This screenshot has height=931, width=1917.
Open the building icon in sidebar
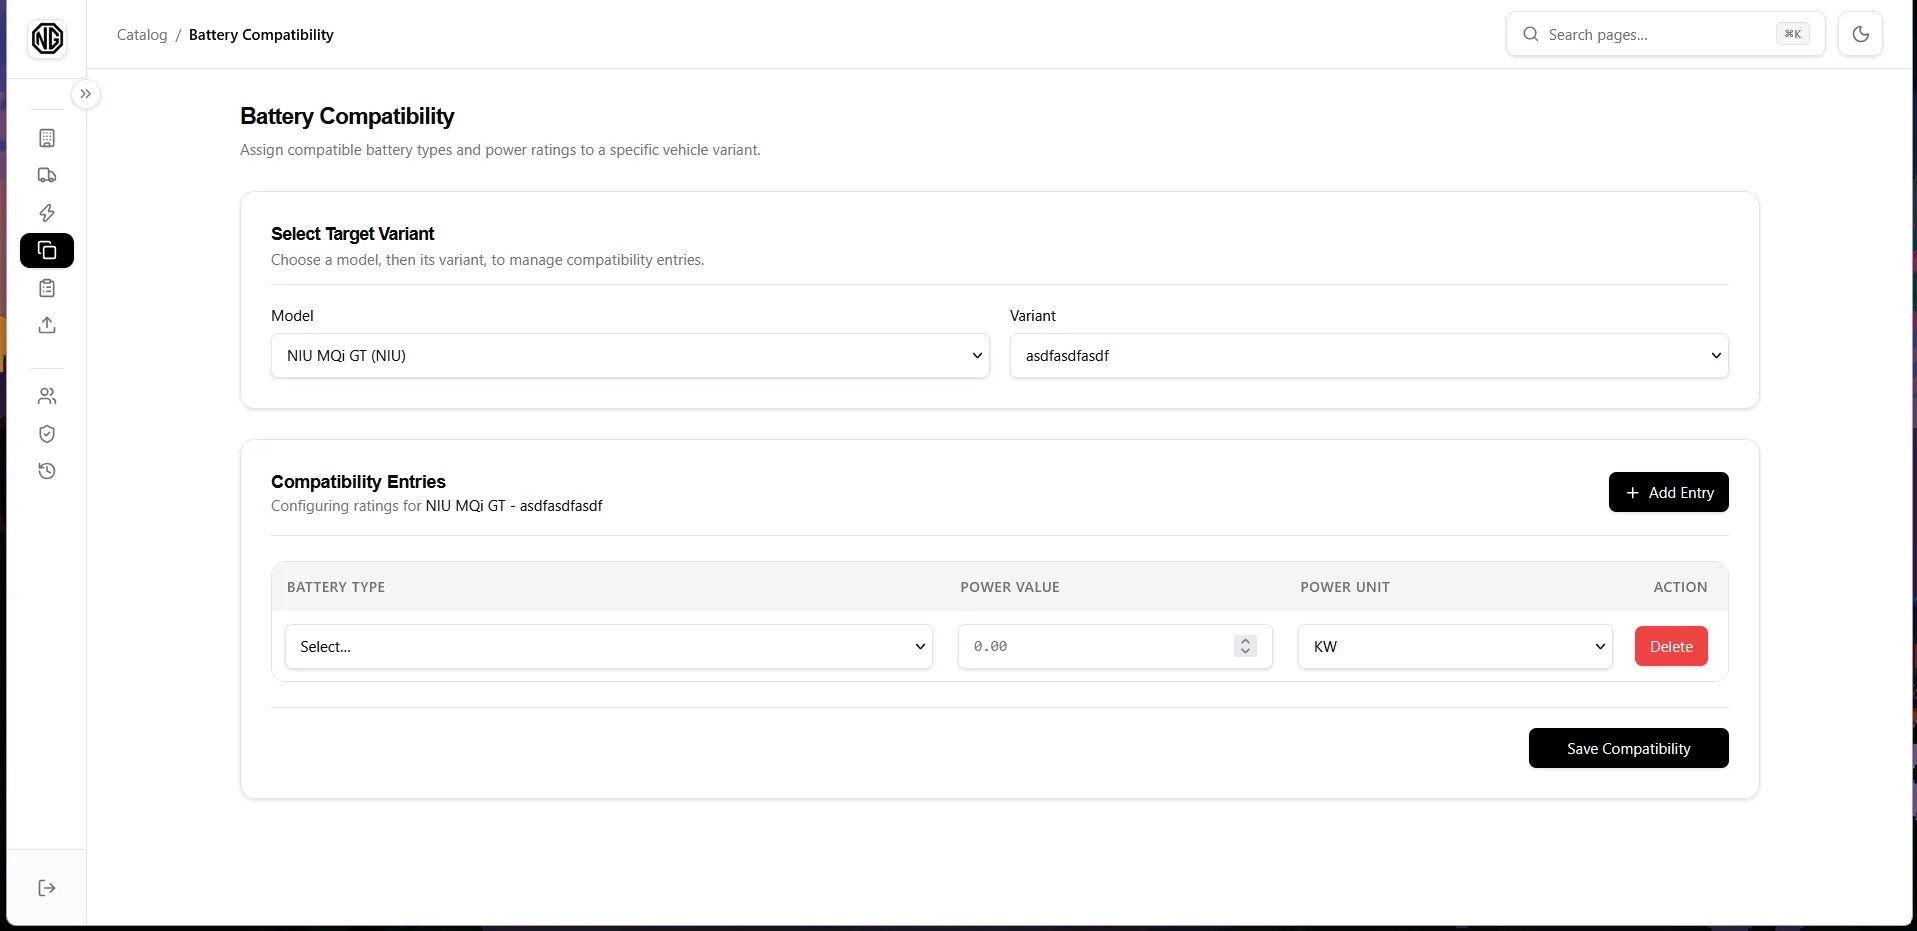[x=47, y=138]
